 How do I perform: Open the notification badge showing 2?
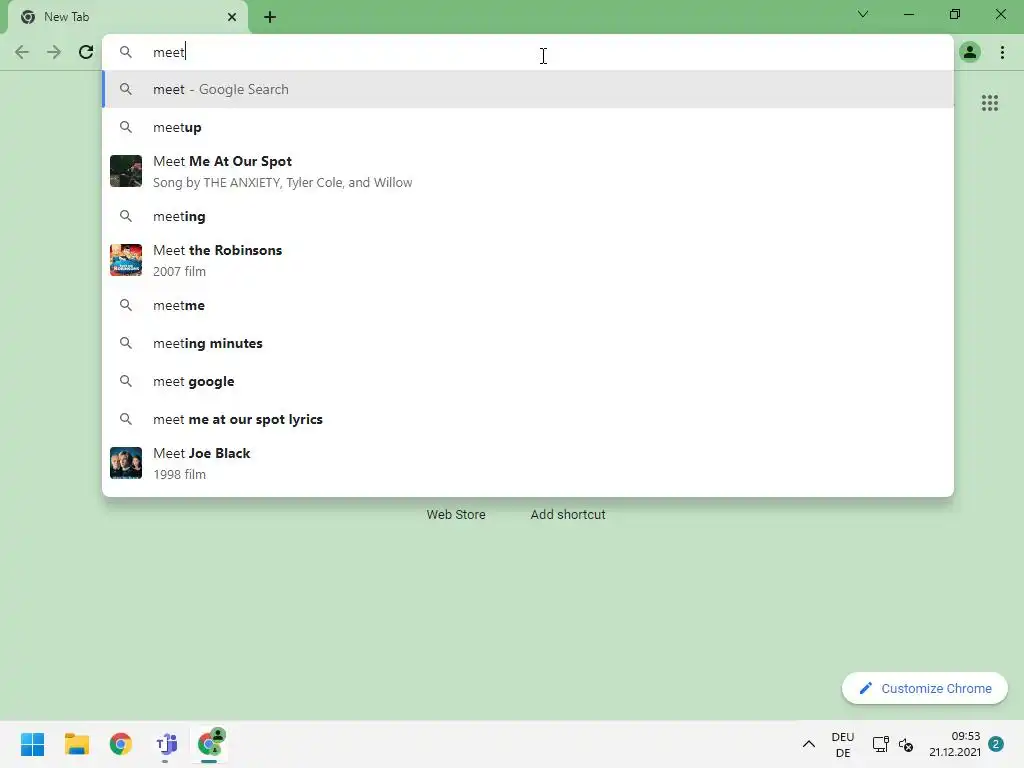coord(996,744)
